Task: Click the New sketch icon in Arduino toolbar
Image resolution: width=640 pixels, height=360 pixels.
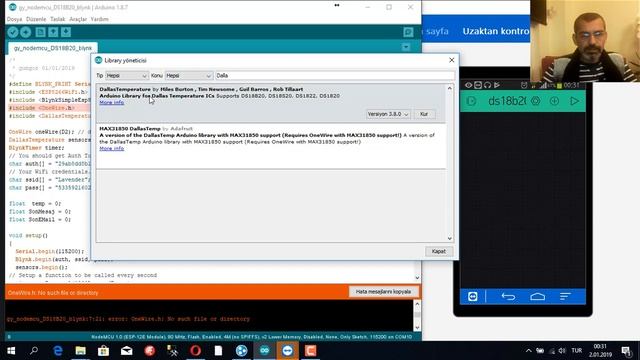Action: click(x=40, y=32)
